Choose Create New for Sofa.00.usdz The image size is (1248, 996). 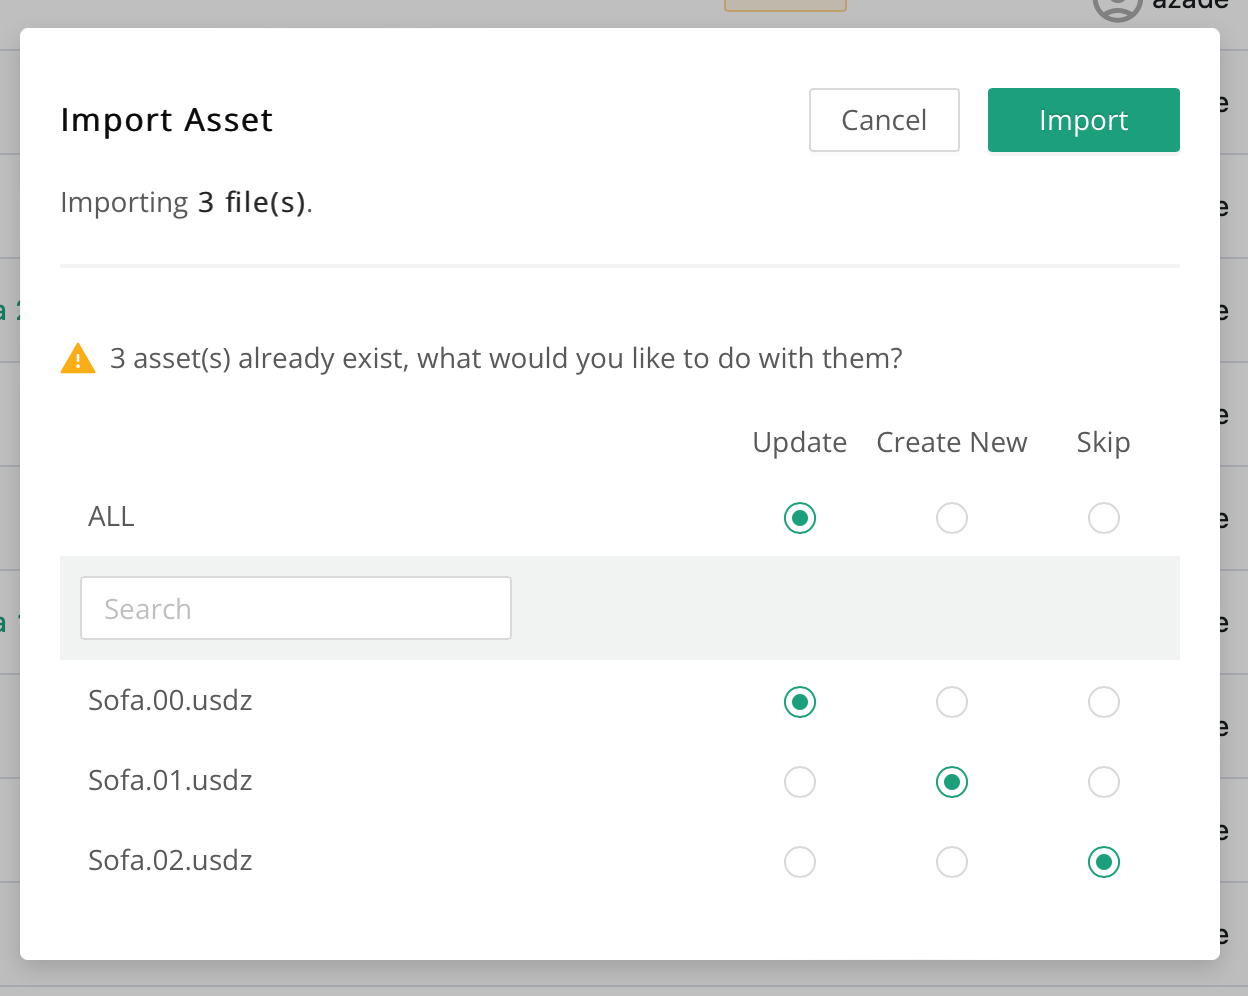click(952, 702)
